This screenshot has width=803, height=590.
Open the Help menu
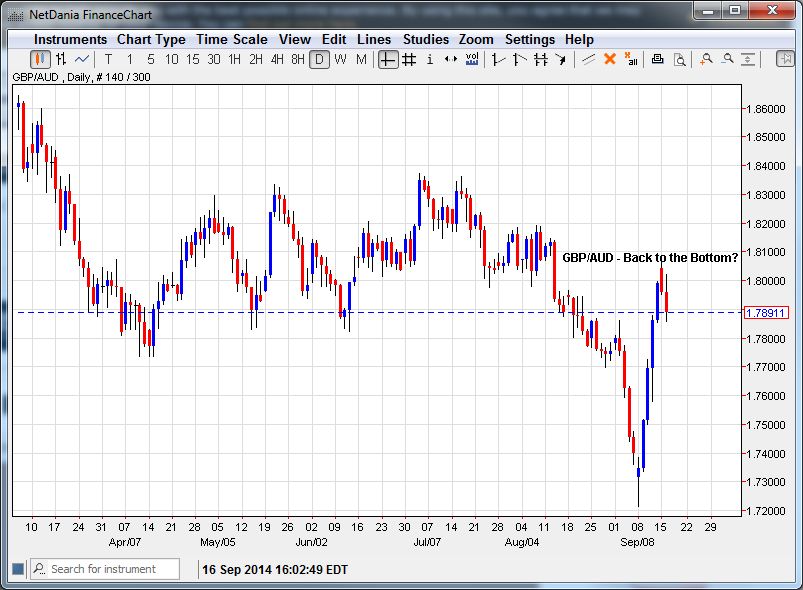click(579, 39)
